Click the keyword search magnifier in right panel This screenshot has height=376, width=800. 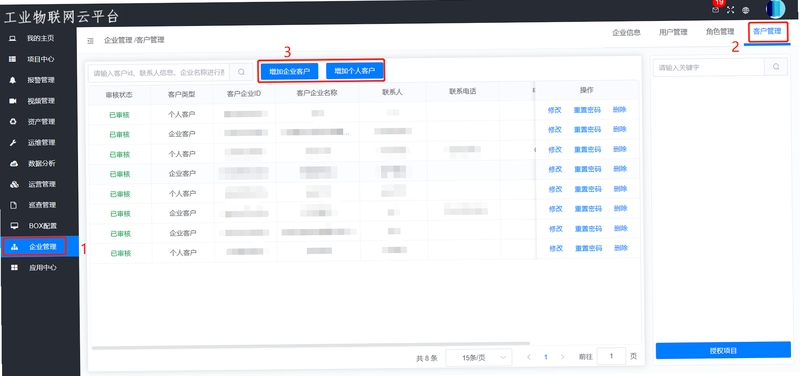(776, 67)
